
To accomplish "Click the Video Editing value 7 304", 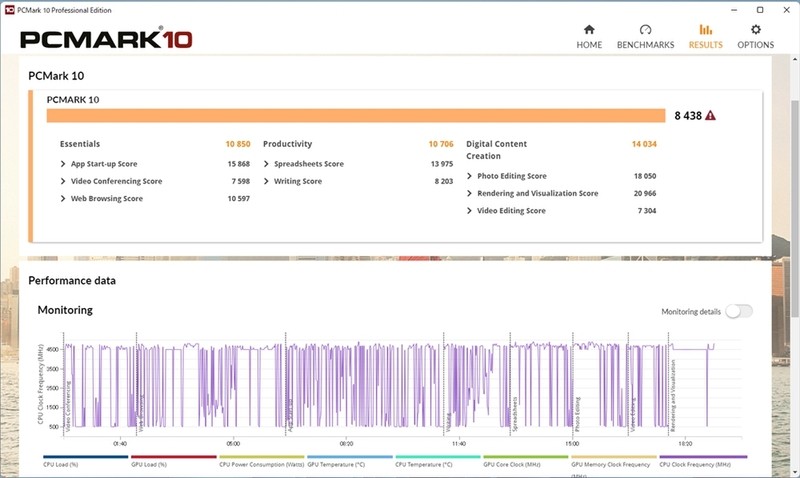I will 647,211.
